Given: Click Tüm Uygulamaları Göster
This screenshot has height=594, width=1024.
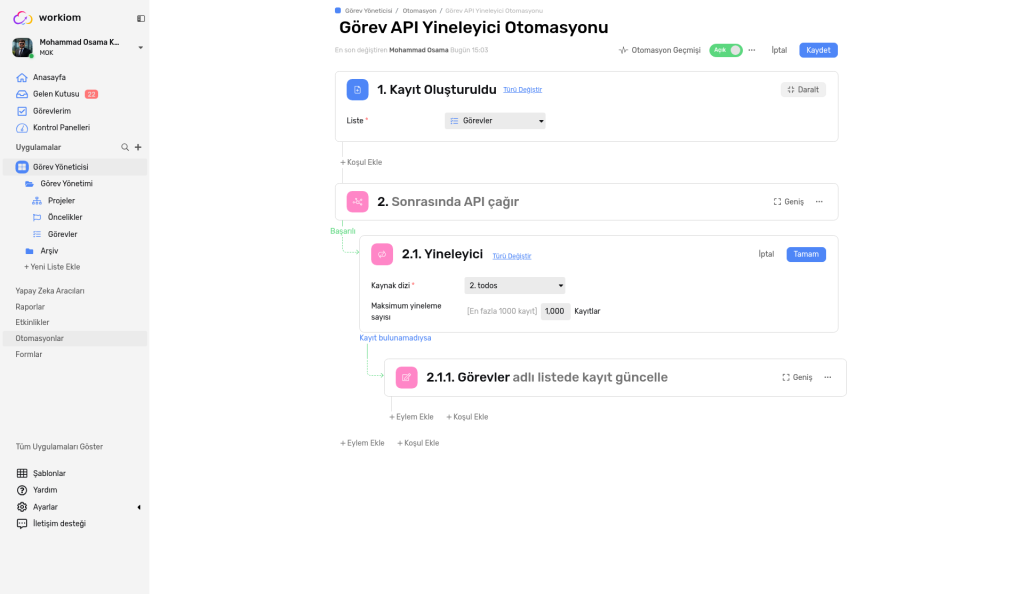Looking at the screenshot, I should 59,447.
